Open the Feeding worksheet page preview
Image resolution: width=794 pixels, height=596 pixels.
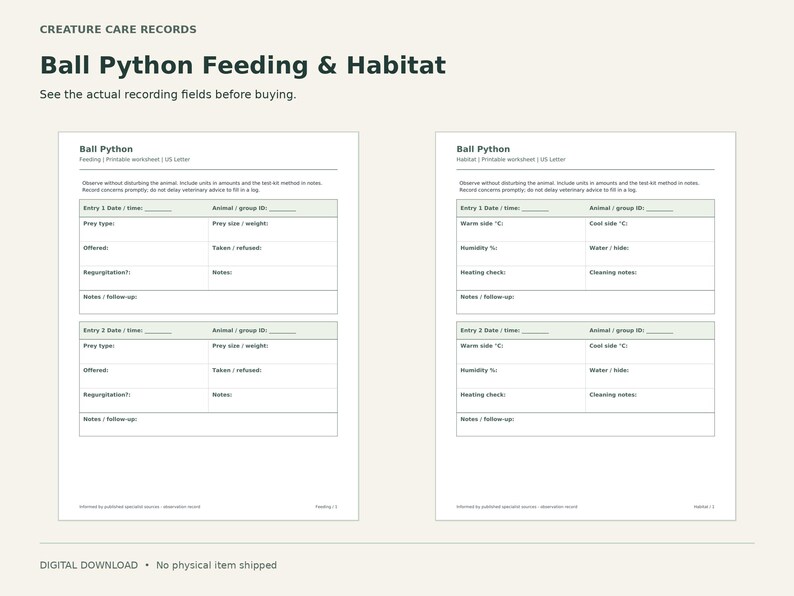[x=209, y=326]
